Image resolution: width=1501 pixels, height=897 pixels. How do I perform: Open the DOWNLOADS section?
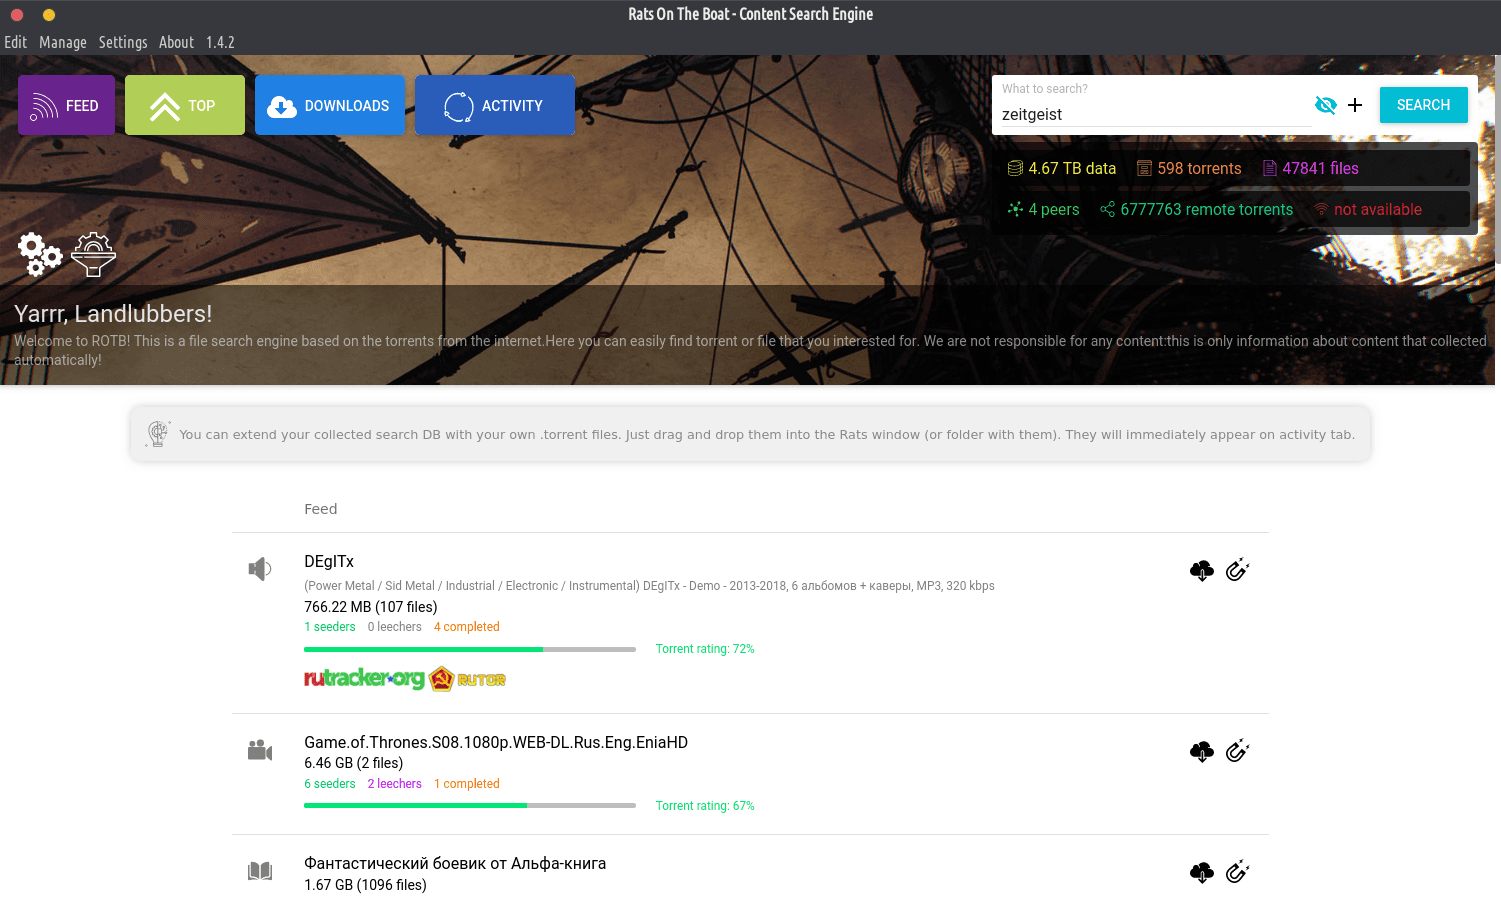(329, 105)
